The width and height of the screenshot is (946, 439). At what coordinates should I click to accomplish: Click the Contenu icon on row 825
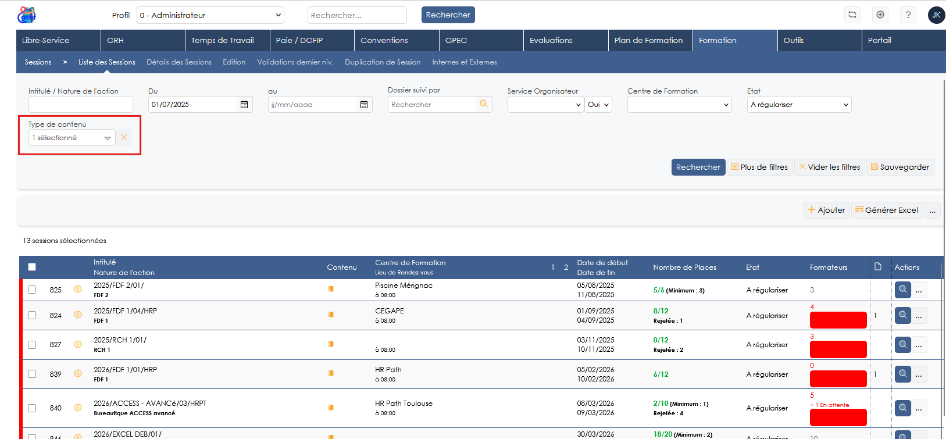coord(330,289)
